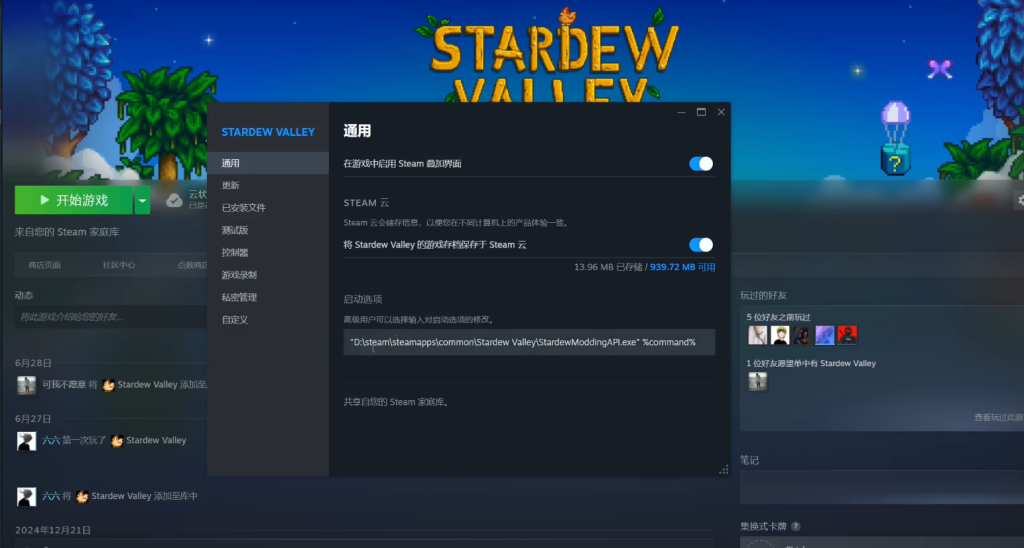Click the red-and-black friend avatar
The width and height of the screenshot is (1024, 548).
pos(847,335)
